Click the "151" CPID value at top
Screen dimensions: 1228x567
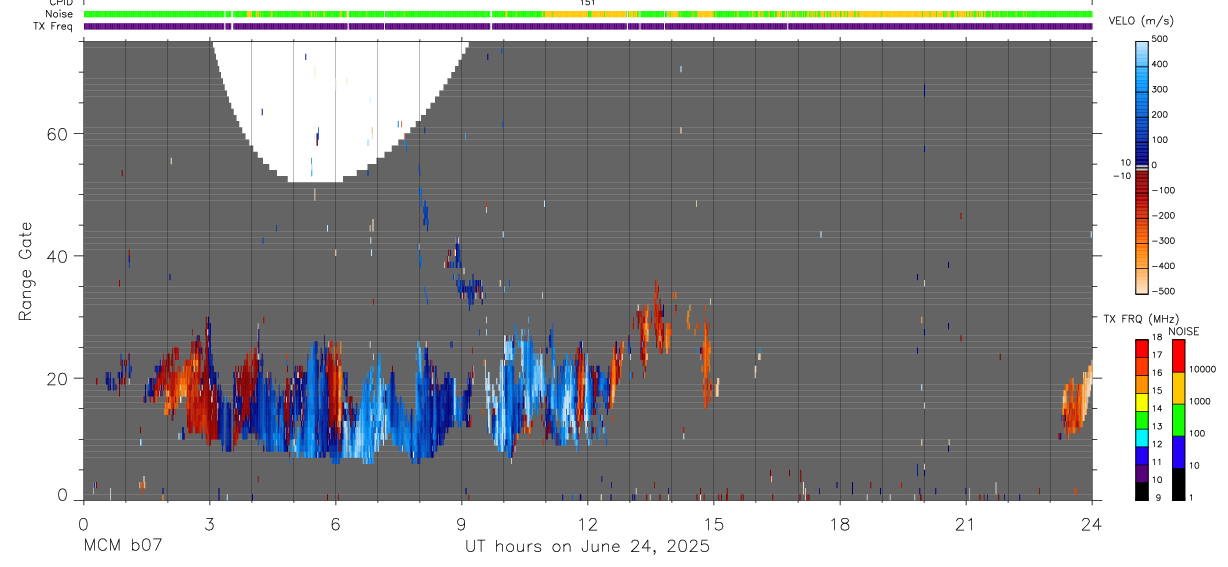tap(587, 3)
